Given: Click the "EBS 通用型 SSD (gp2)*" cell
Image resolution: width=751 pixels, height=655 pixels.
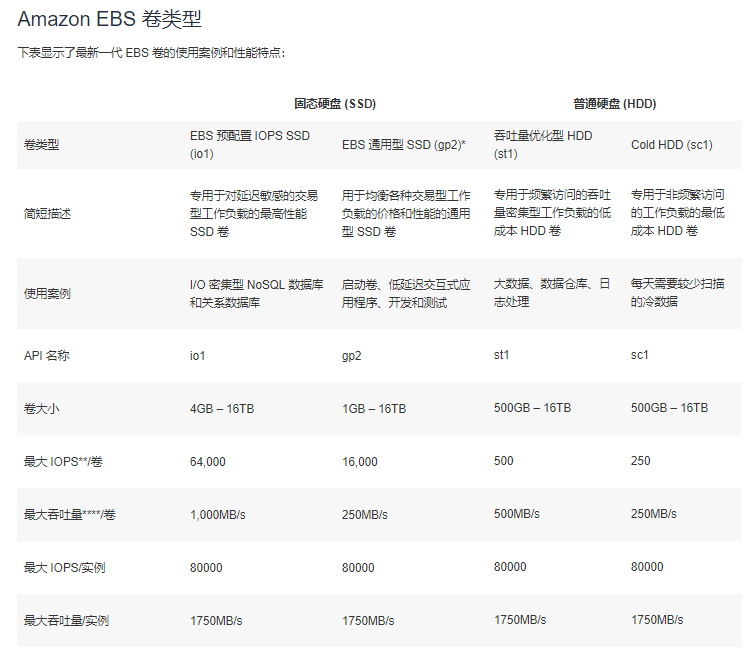Looking at the screenshot, I should click(404, 145).
